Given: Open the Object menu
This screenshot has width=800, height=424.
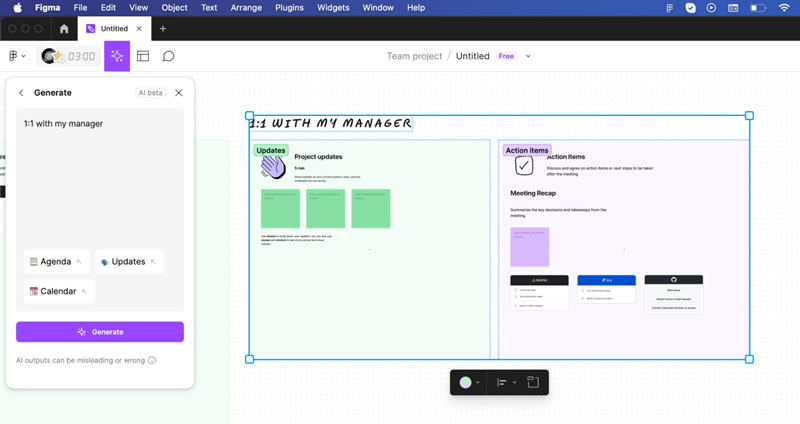Looking at the screenshot, I should click(x=174, y=8).
